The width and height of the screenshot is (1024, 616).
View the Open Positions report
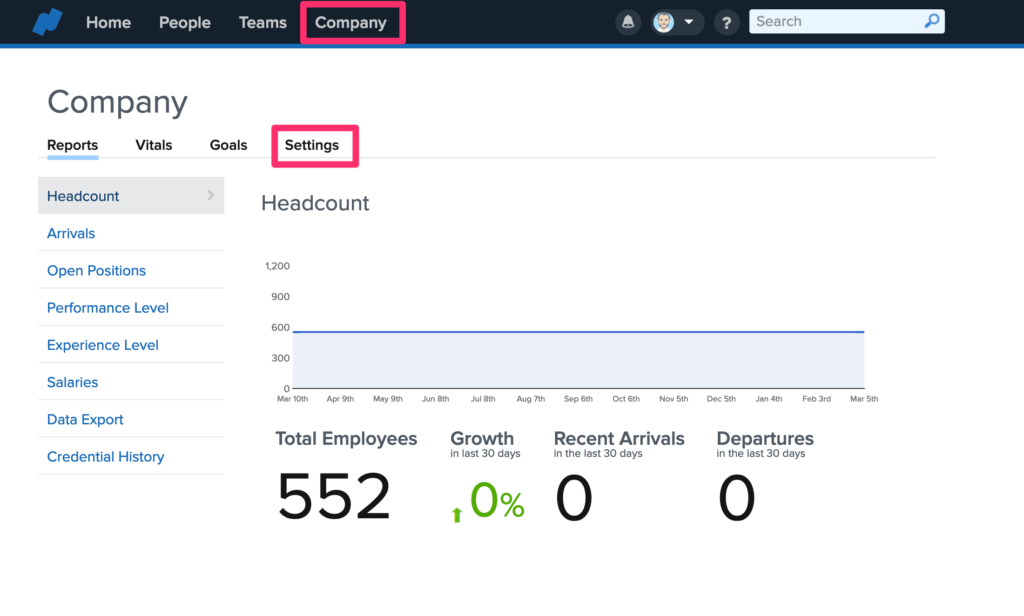[96, 271]
